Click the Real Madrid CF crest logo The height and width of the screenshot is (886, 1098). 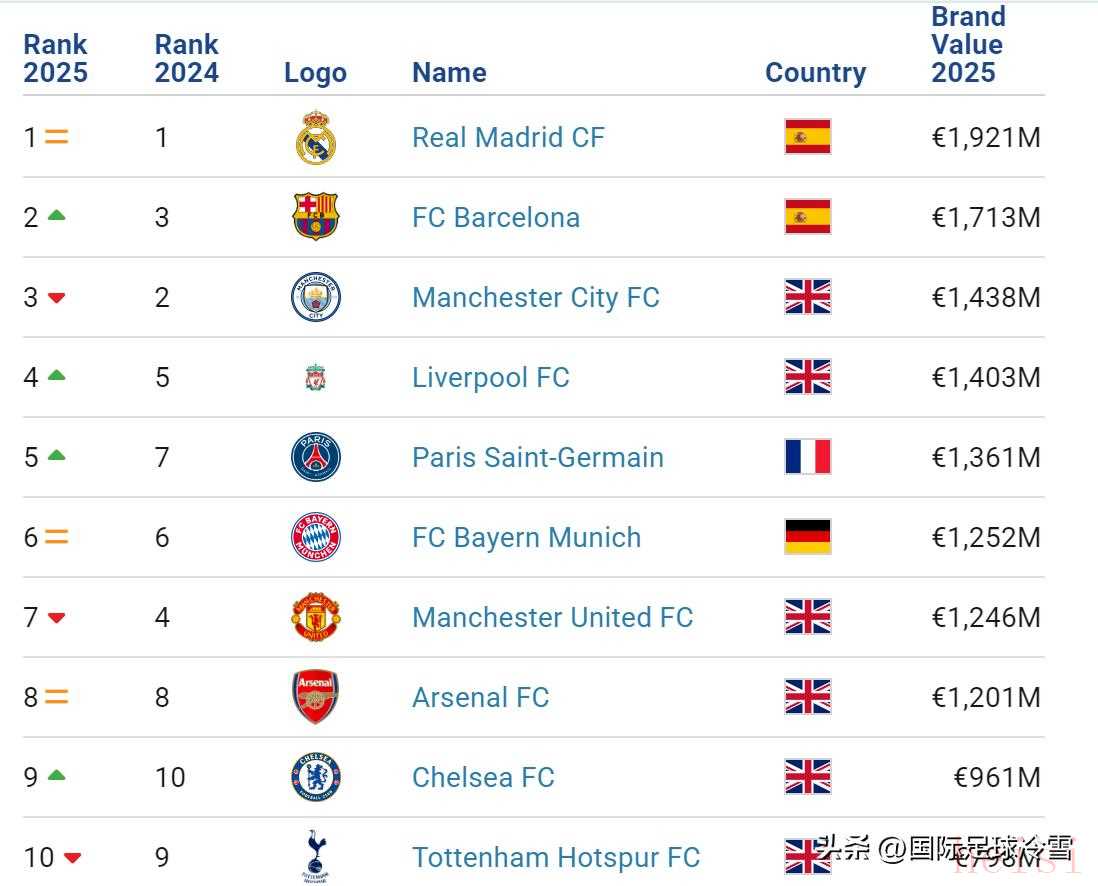tap(316, 137)
